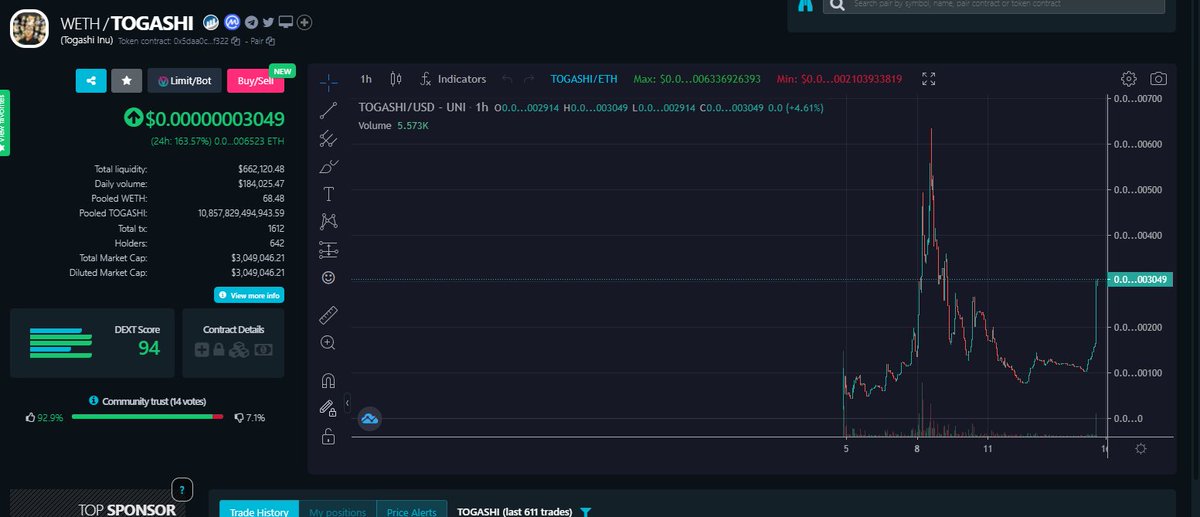
Task: Select the brush drawing tool
Action: click(x=328, y=166)
